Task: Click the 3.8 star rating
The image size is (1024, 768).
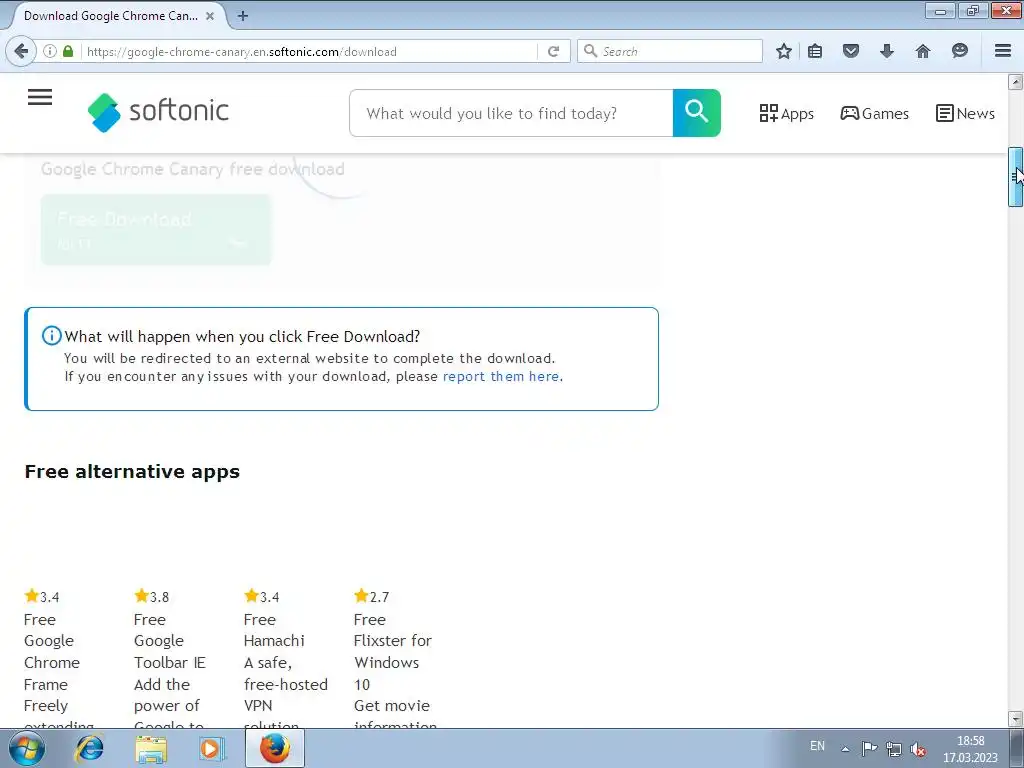Action: click(152, 596)
